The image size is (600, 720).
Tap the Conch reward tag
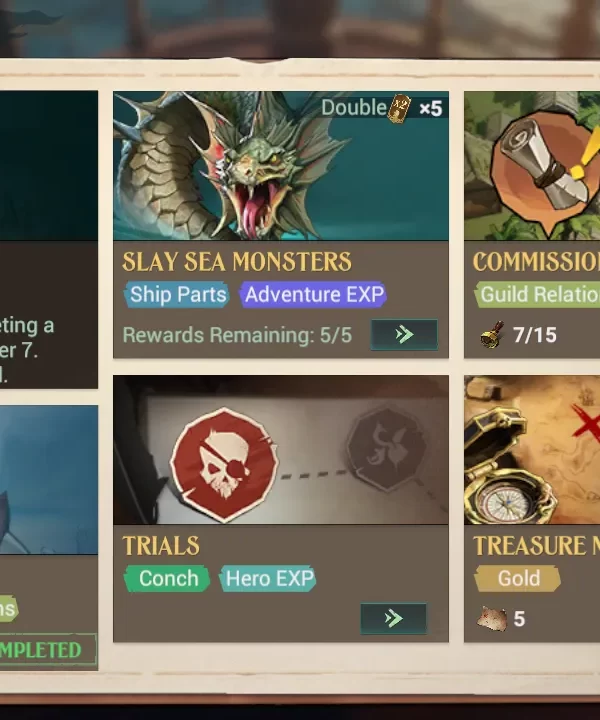point(168,579)
